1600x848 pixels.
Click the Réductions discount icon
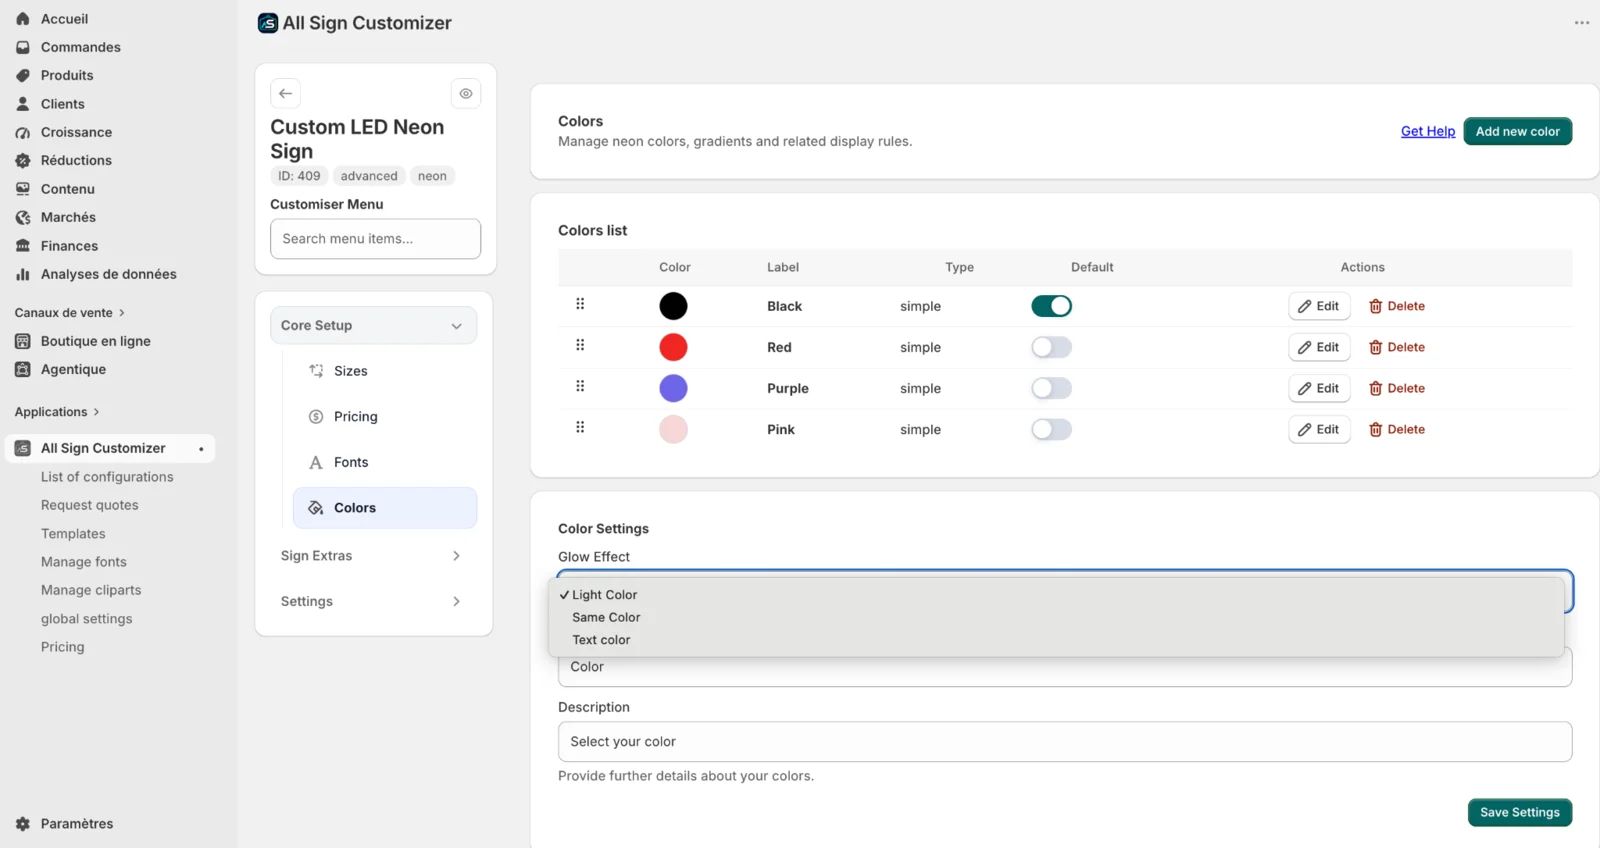coord(23,160)
